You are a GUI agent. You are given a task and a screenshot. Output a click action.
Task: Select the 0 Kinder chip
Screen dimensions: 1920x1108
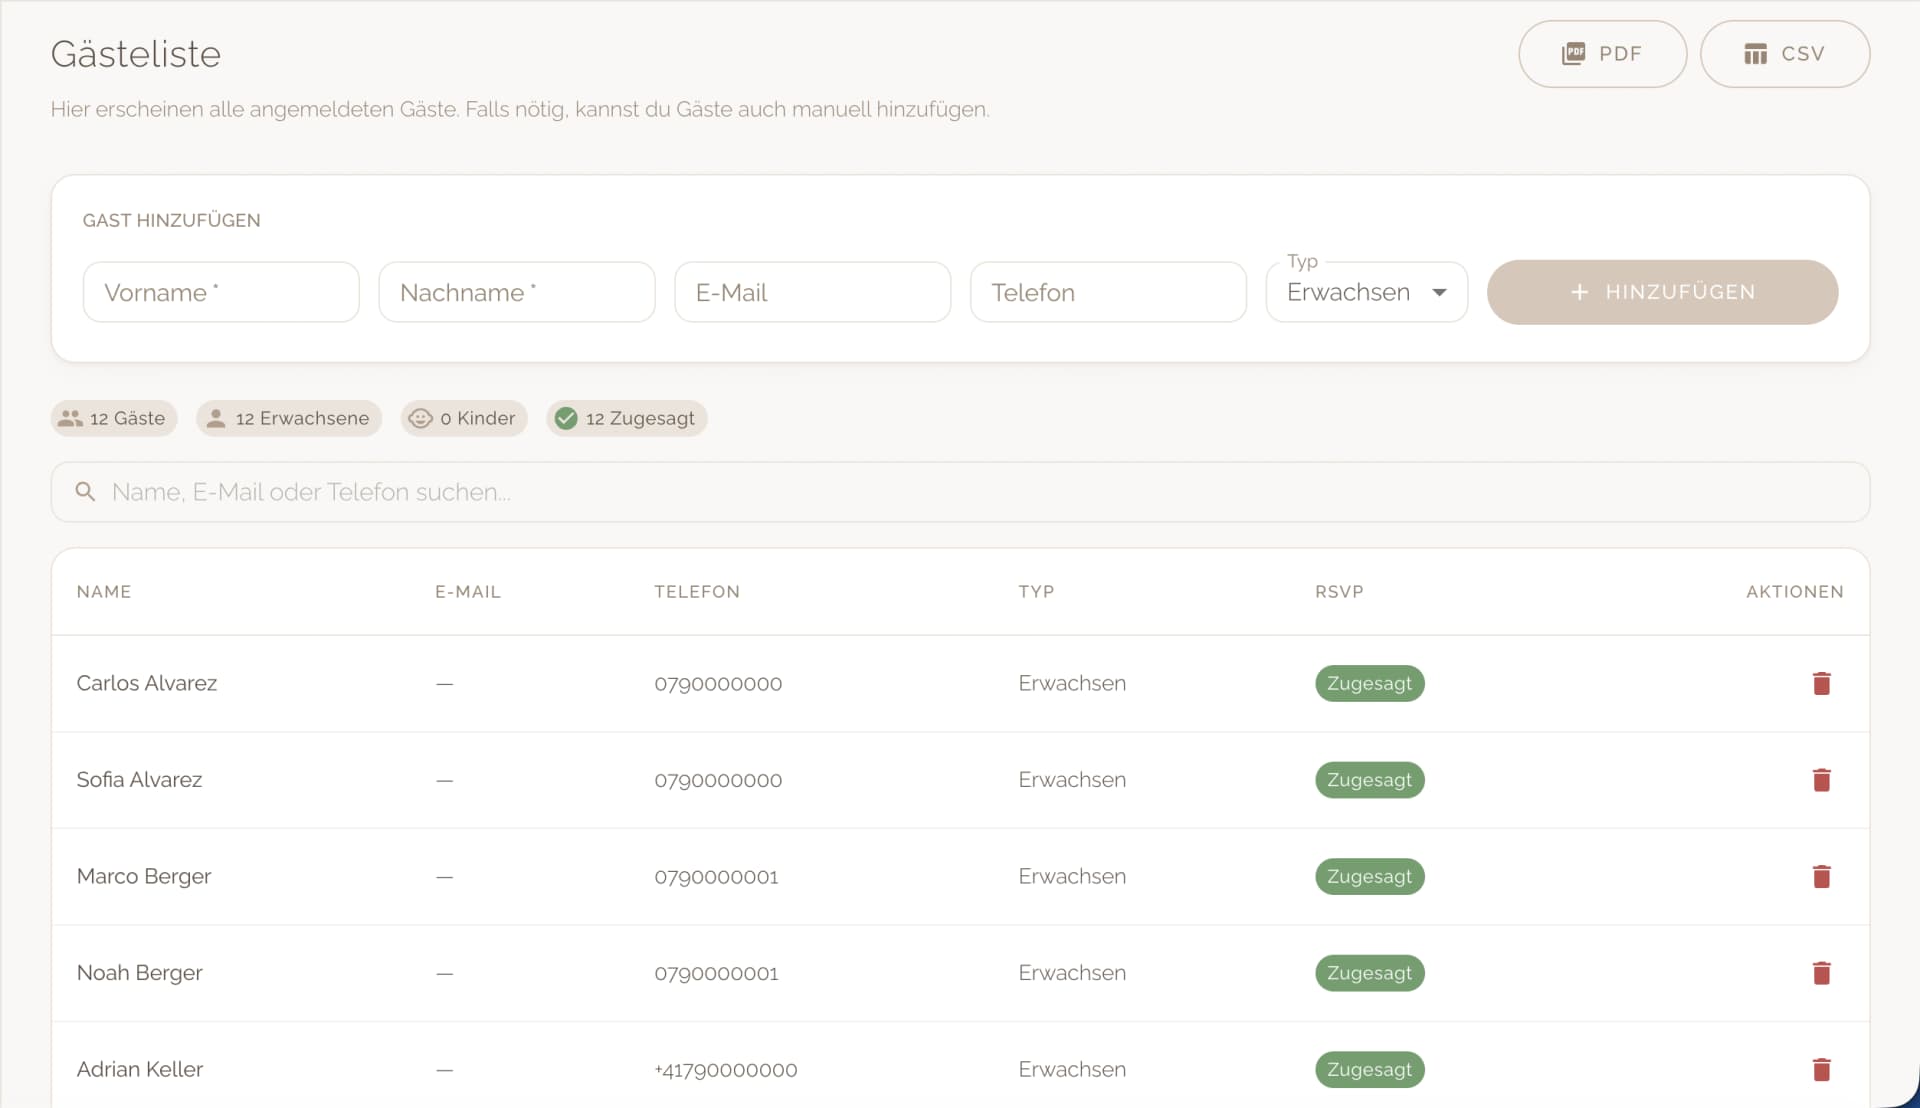(464, 418)
